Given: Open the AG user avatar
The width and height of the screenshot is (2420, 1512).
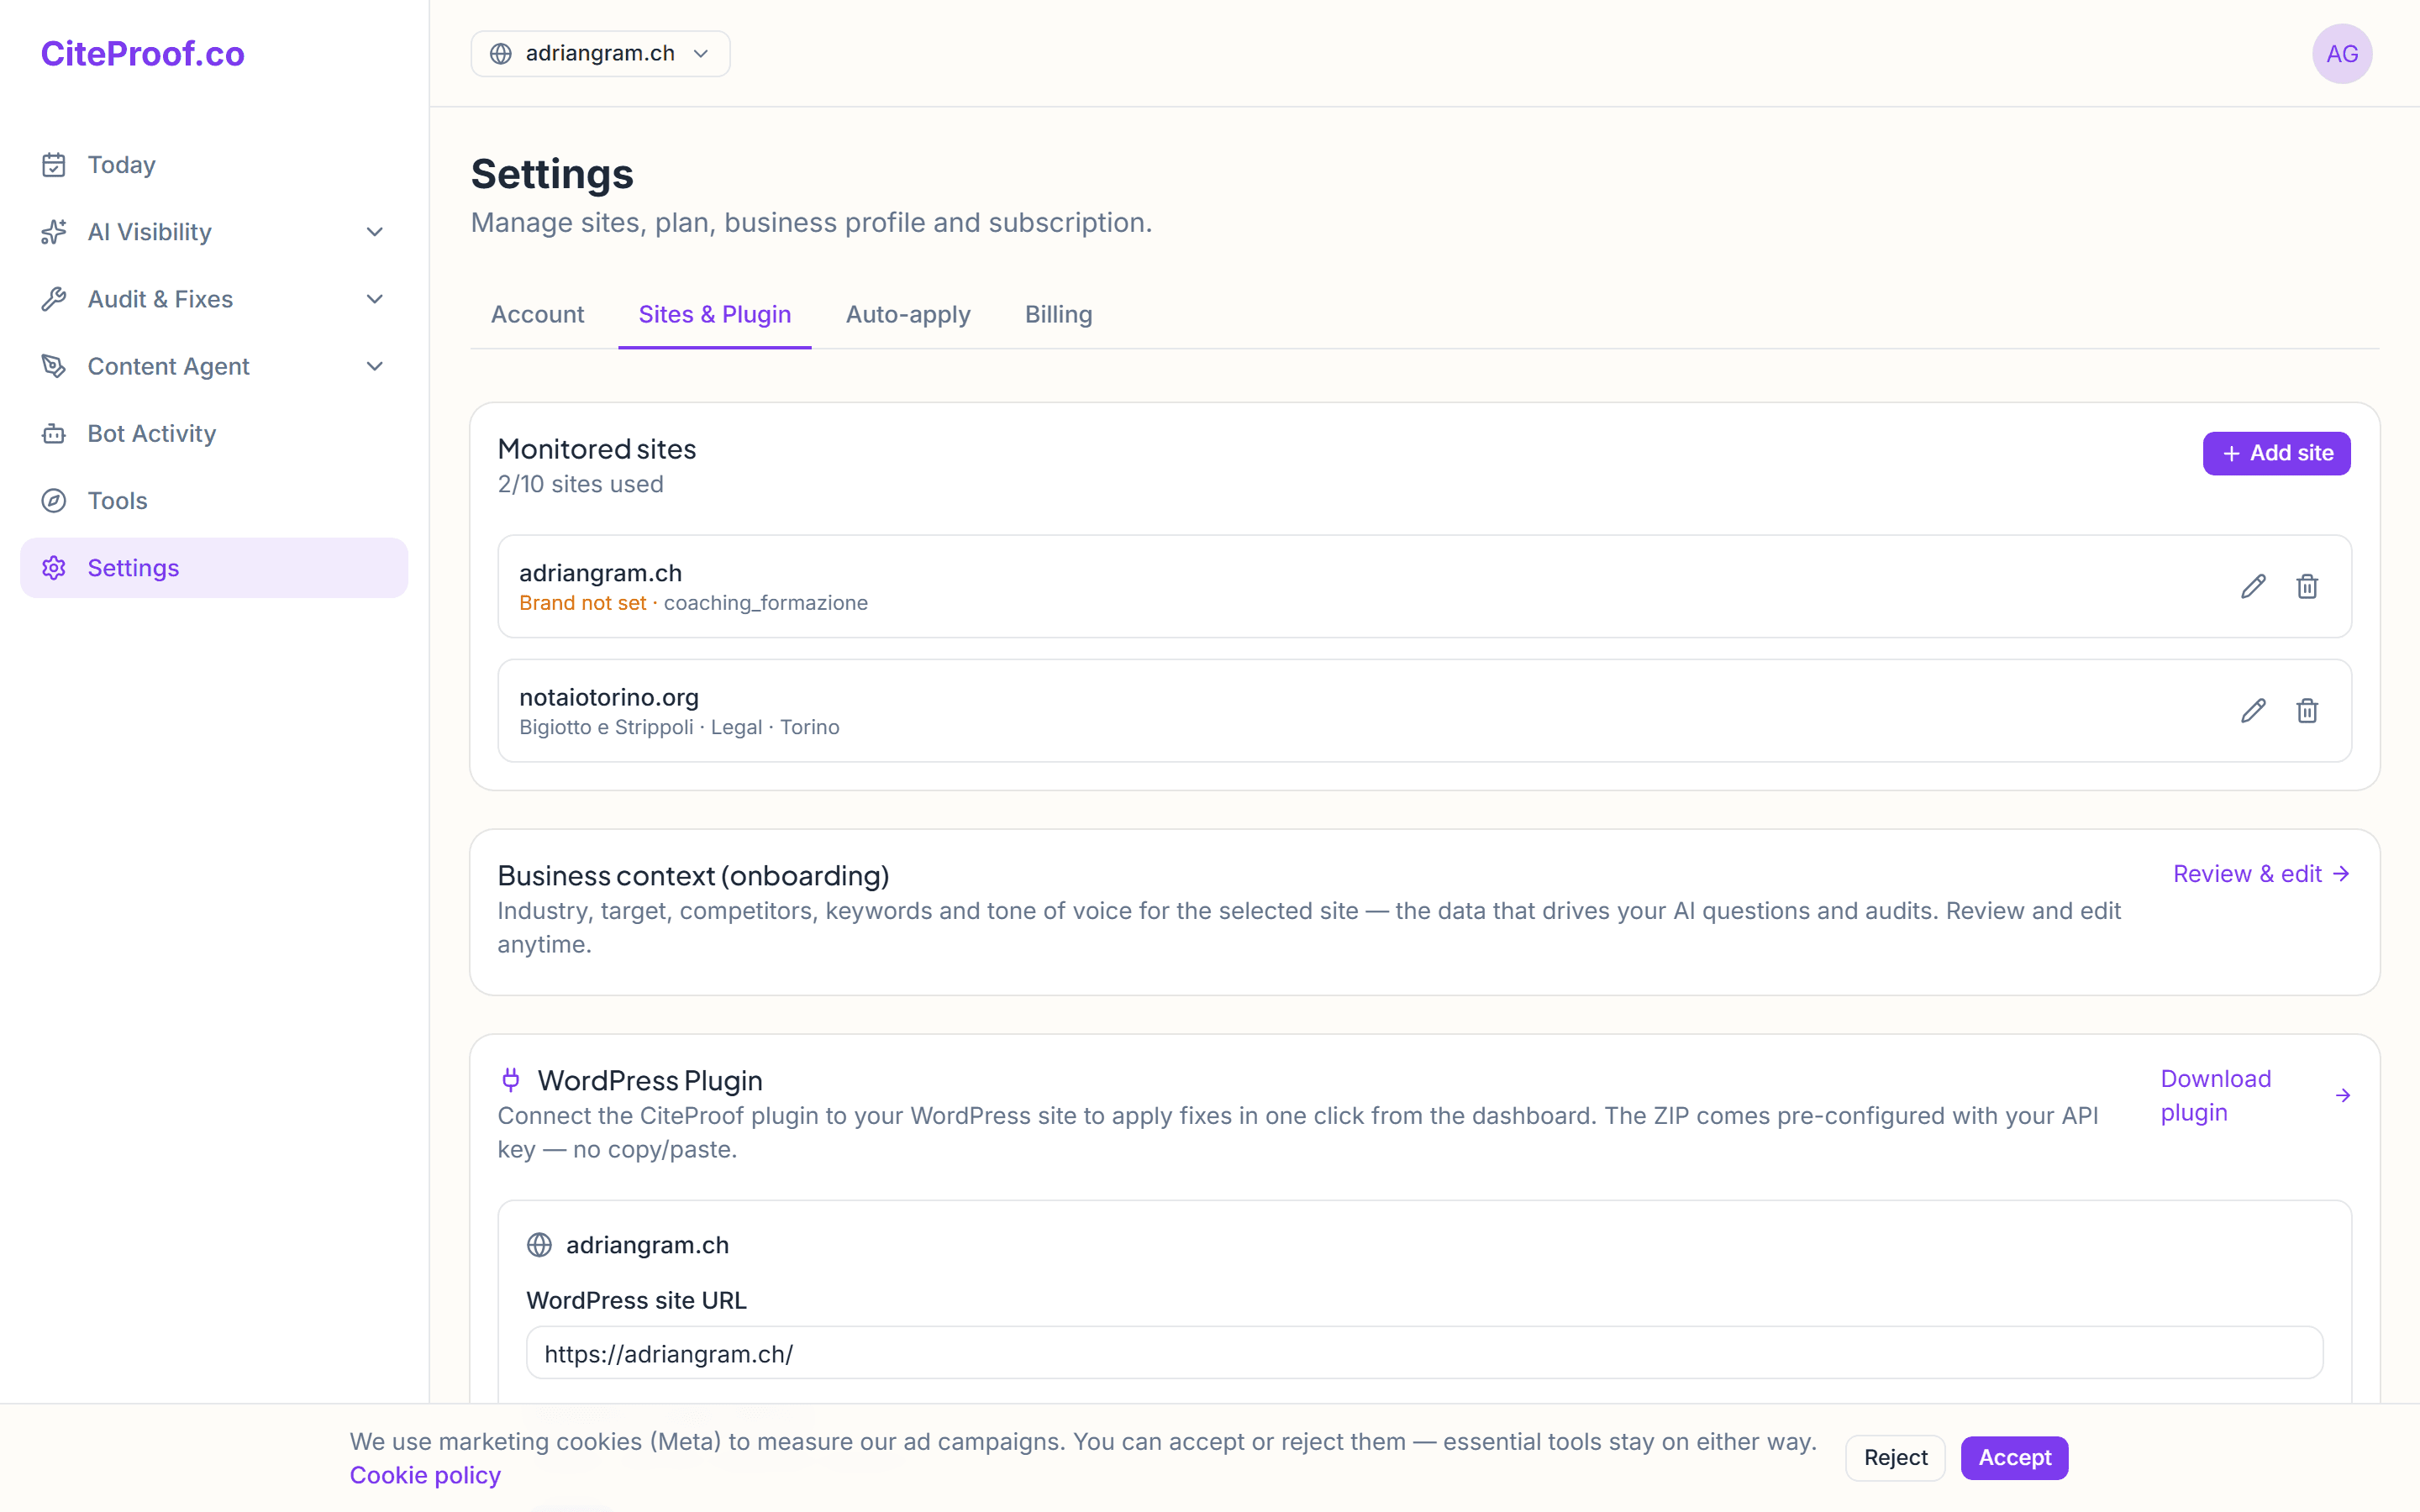Looking at the screenshot, I should (2342, 54).
